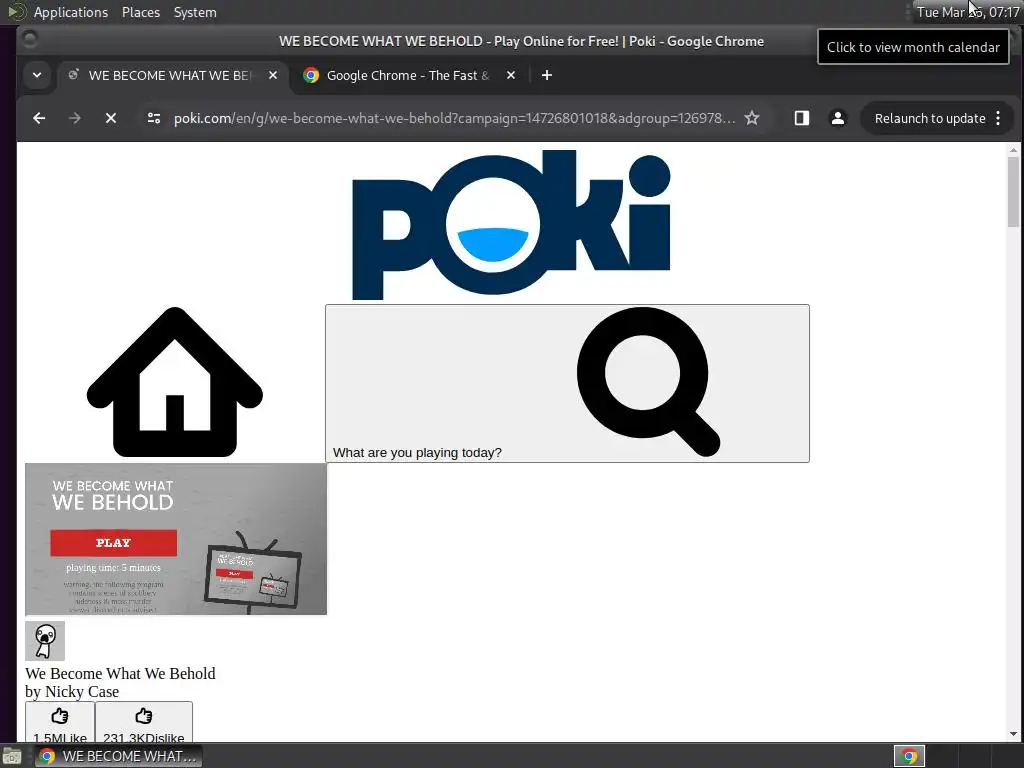Go back to the previous page
This screenshot has width=1024, height=768.
coord(39,118)
